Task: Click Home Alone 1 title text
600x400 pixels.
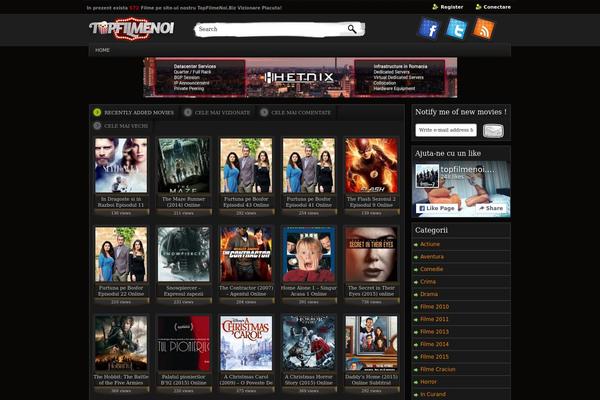Action: point(309,291)
